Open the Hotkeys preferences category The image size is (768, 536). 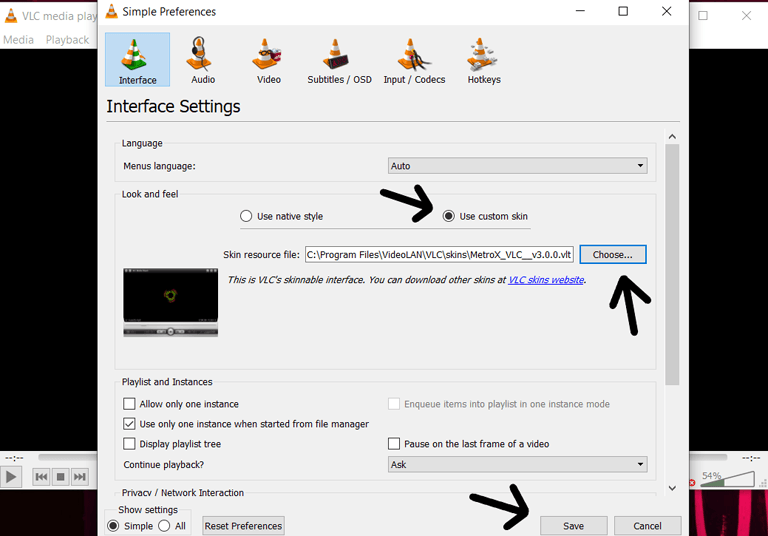click(483, 60)
